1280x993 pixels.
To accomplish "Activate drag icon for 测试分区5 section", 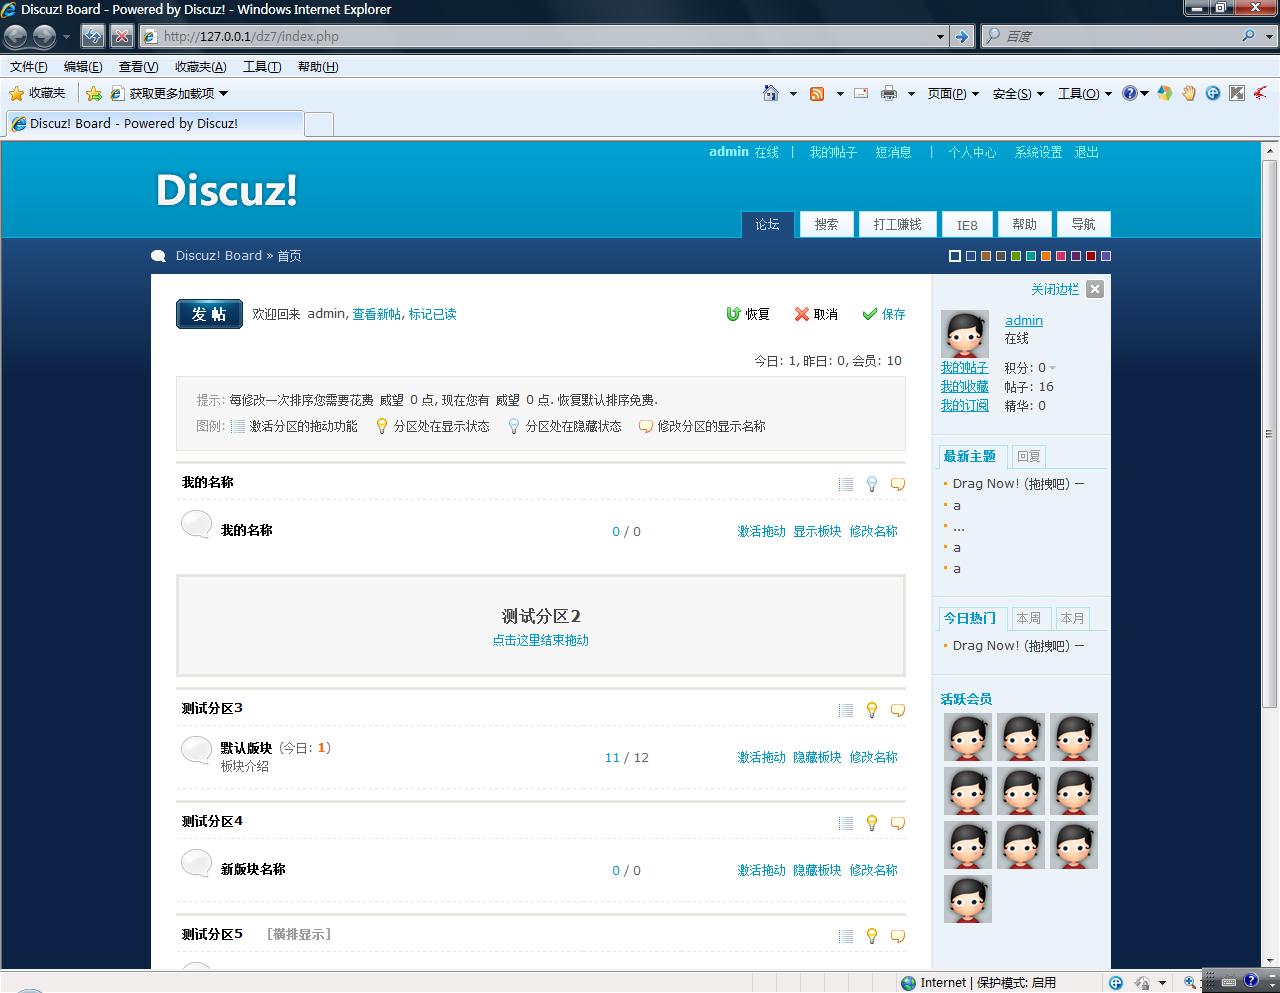I will coord(846,936).
